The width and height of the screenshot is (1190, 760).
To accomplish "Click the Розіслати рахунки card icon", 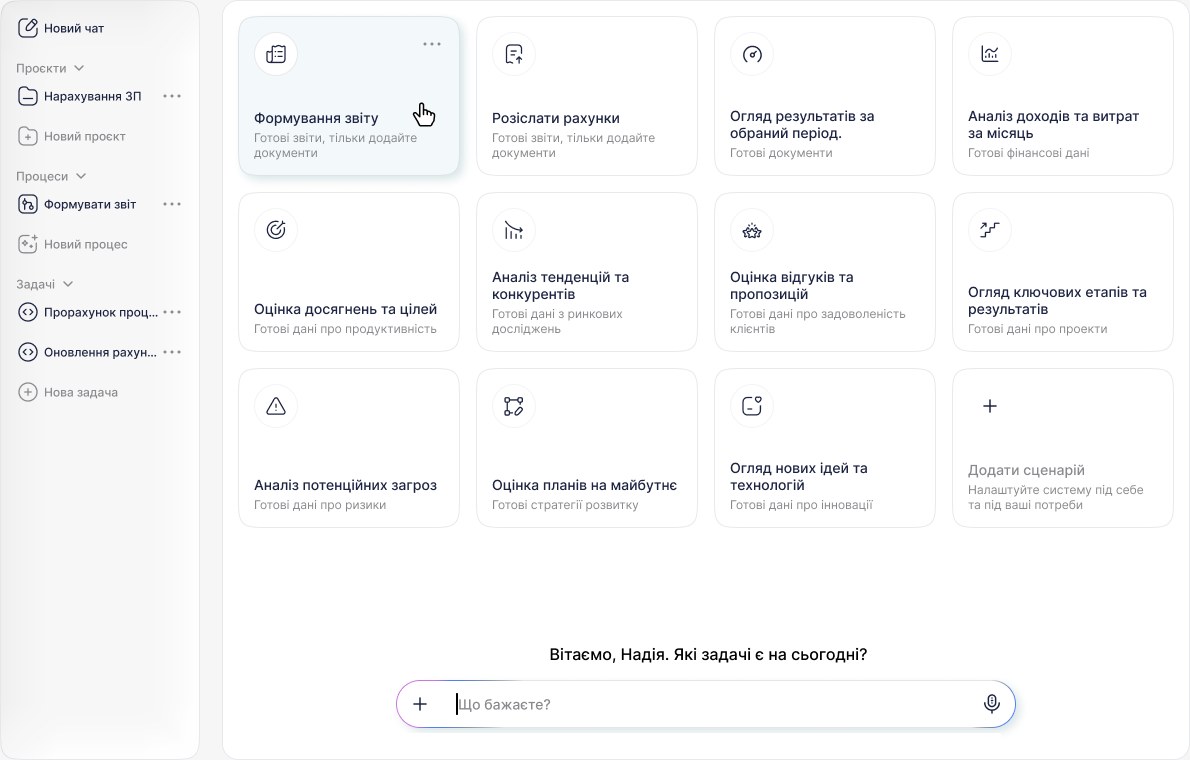I will 514,54.
